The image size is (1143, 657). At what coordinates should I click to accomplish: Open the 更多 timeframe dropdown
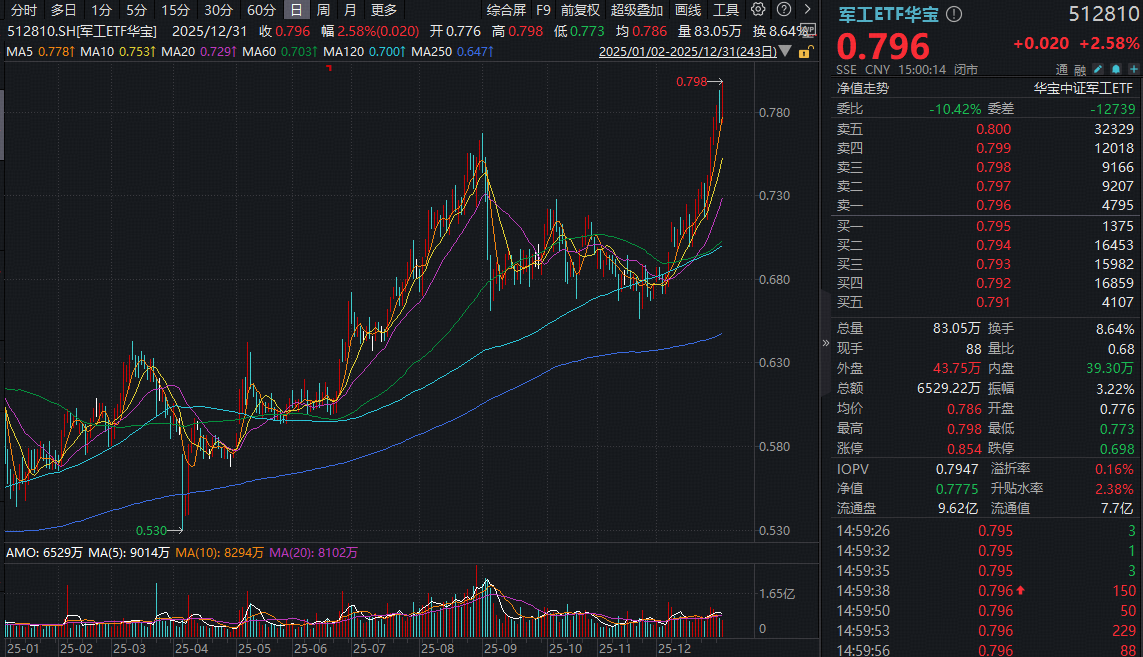(383, 10)
